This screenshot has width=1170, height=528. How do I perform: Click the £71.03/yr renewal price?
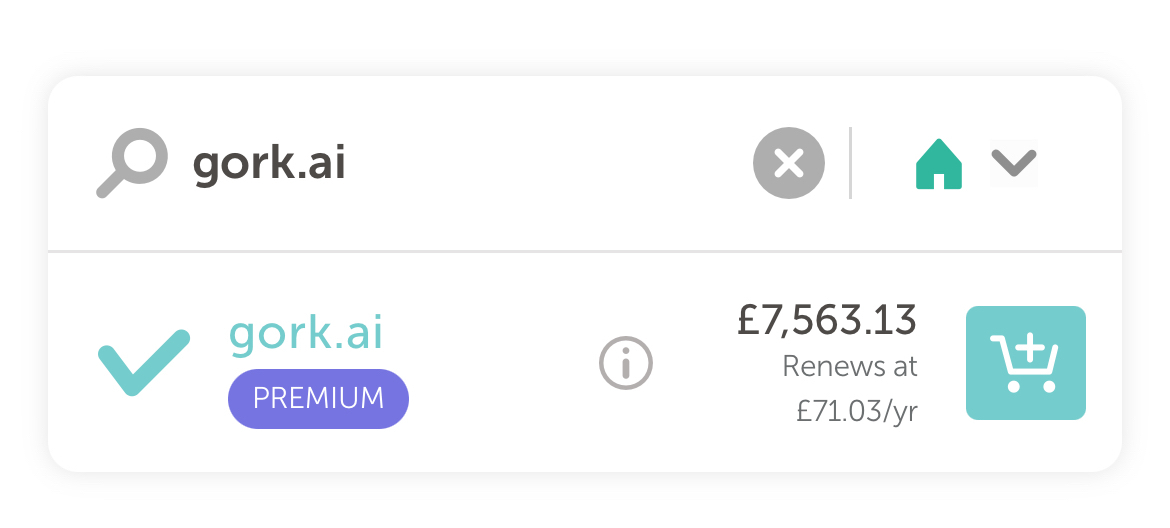coord(856,411)
